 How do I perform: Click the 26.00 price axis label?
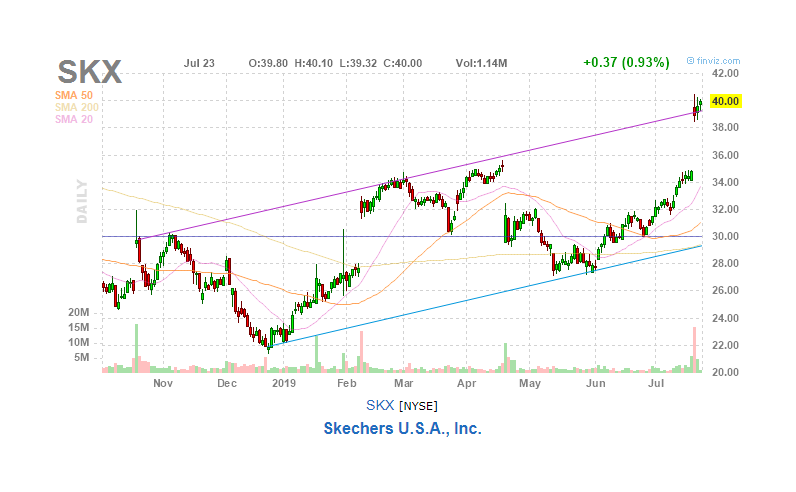pos(725,290)
